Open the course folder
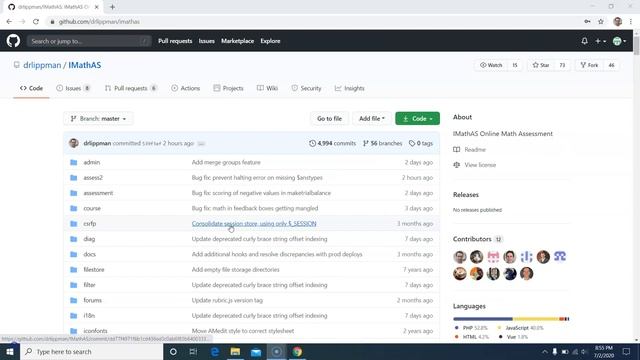The width and height of the screenshot is (640, 360). pos(92,208)
